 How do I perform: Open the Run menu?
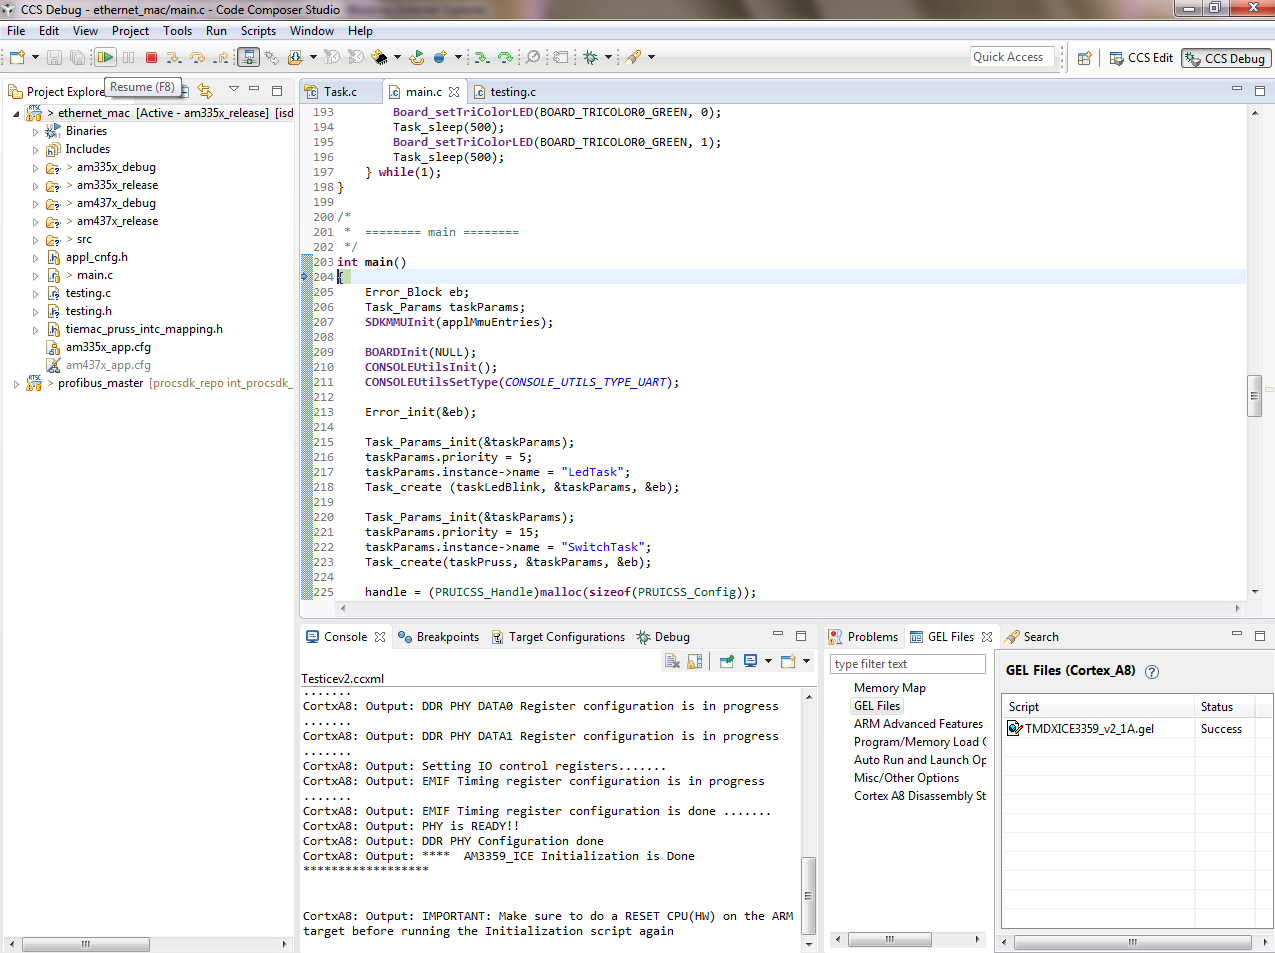click(x=216, y=31)
